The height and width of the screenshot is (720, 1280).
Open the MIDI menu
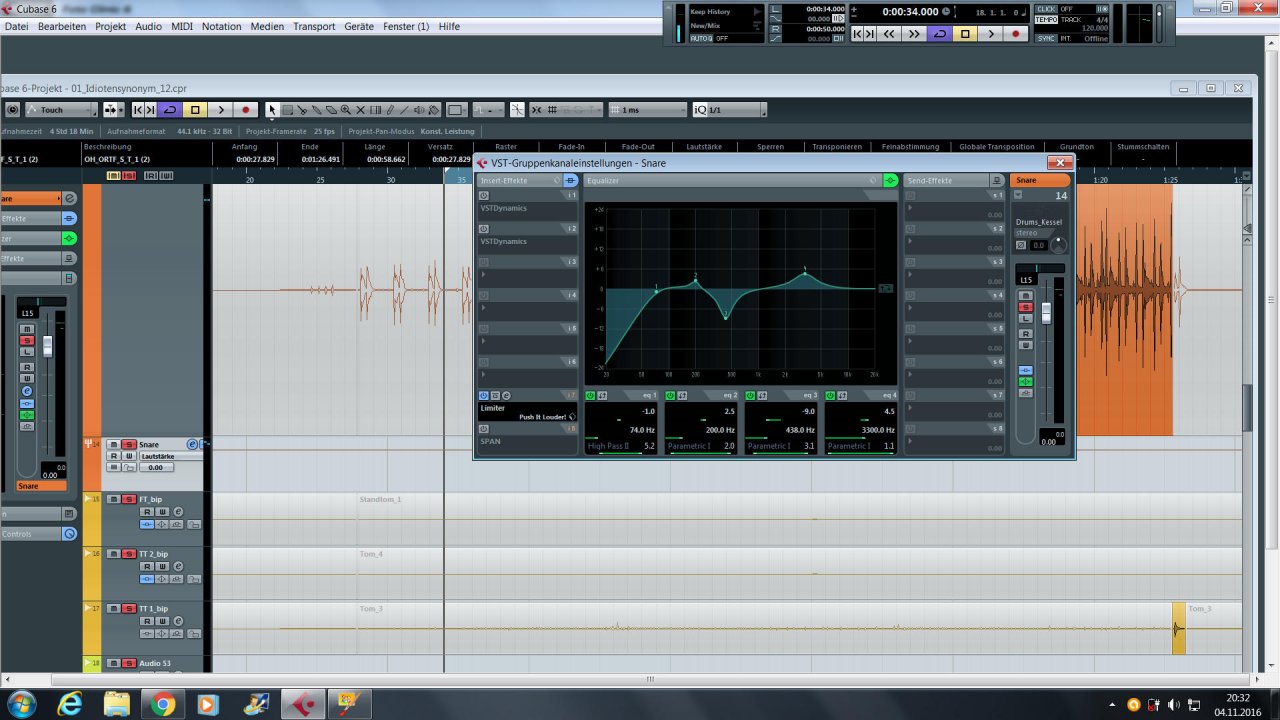coord(182,26)
